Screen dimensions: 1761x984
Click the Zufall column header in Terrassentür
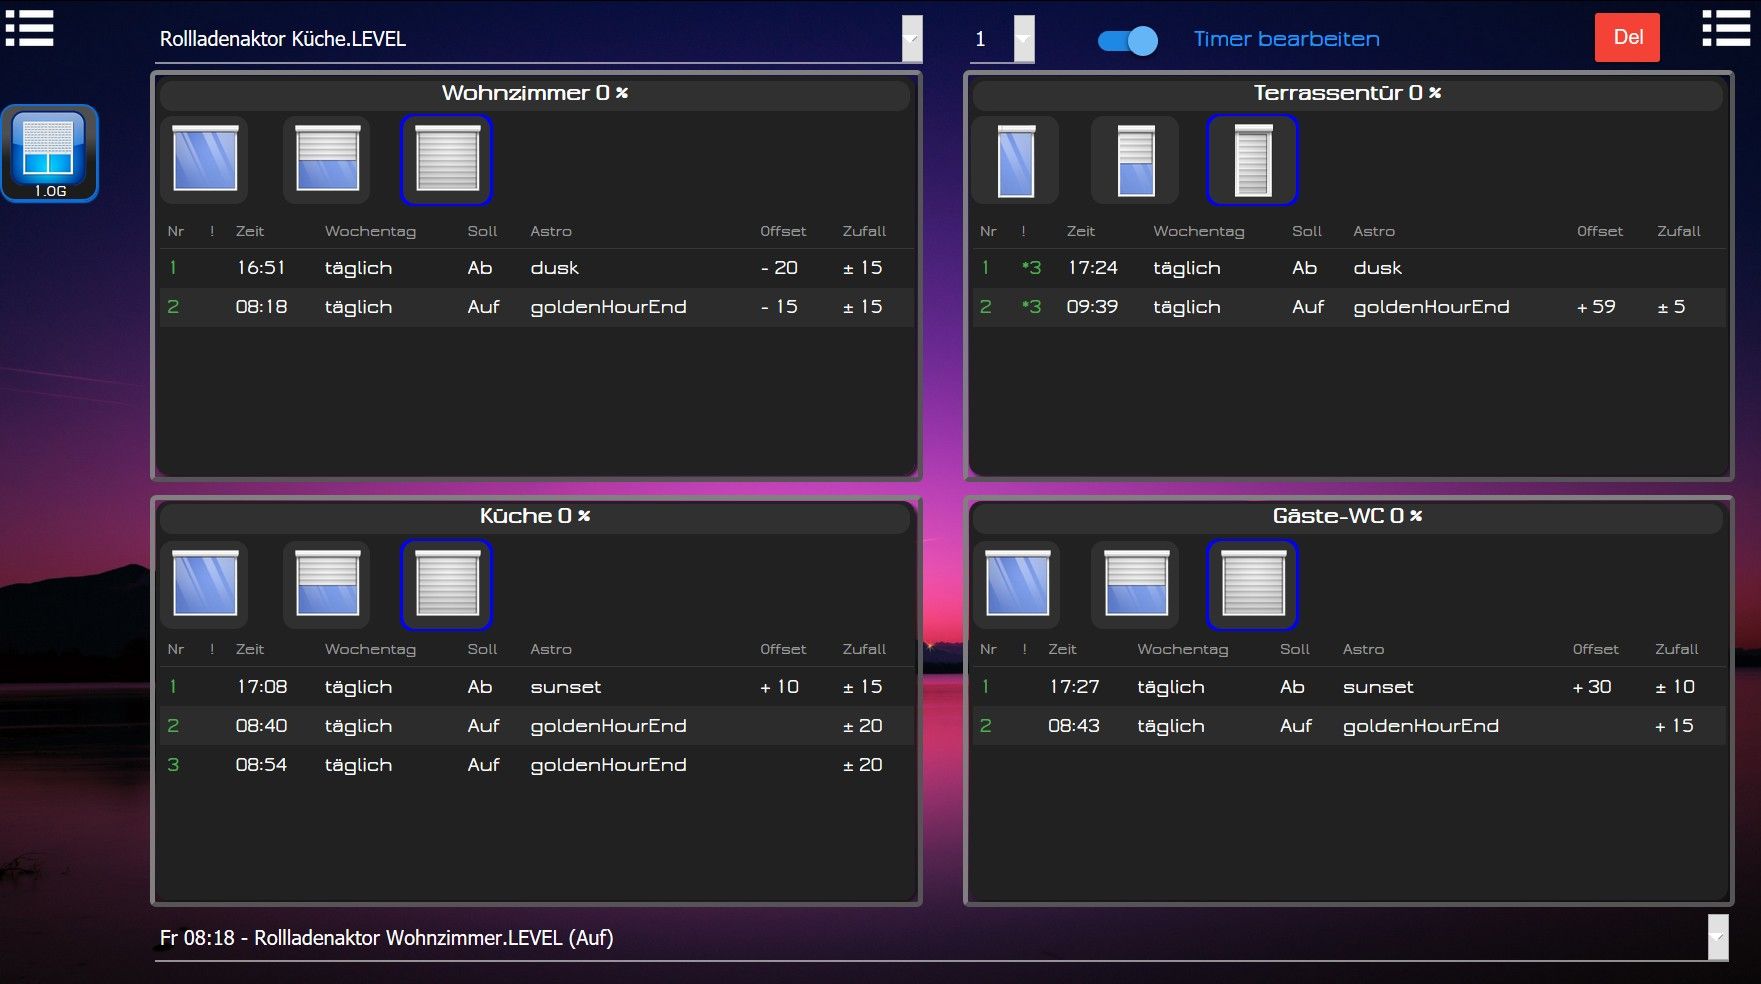(x=1679, y=231)
